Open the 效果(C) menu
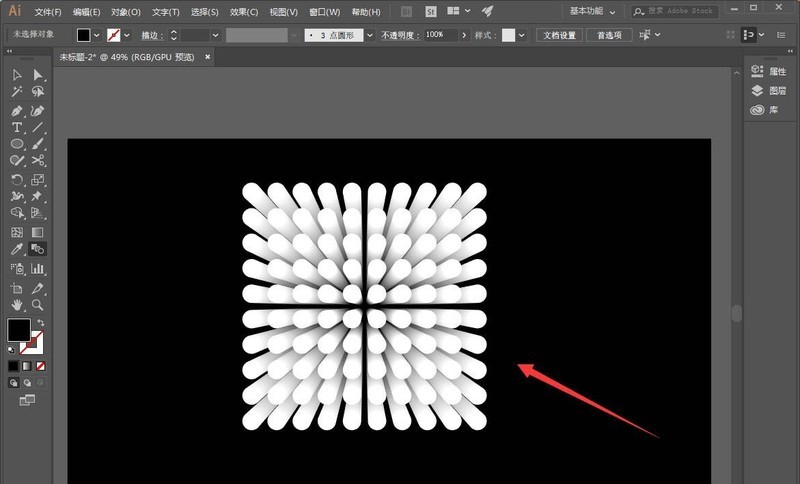This screenshot has height=484, width=800. pos(243,12)
